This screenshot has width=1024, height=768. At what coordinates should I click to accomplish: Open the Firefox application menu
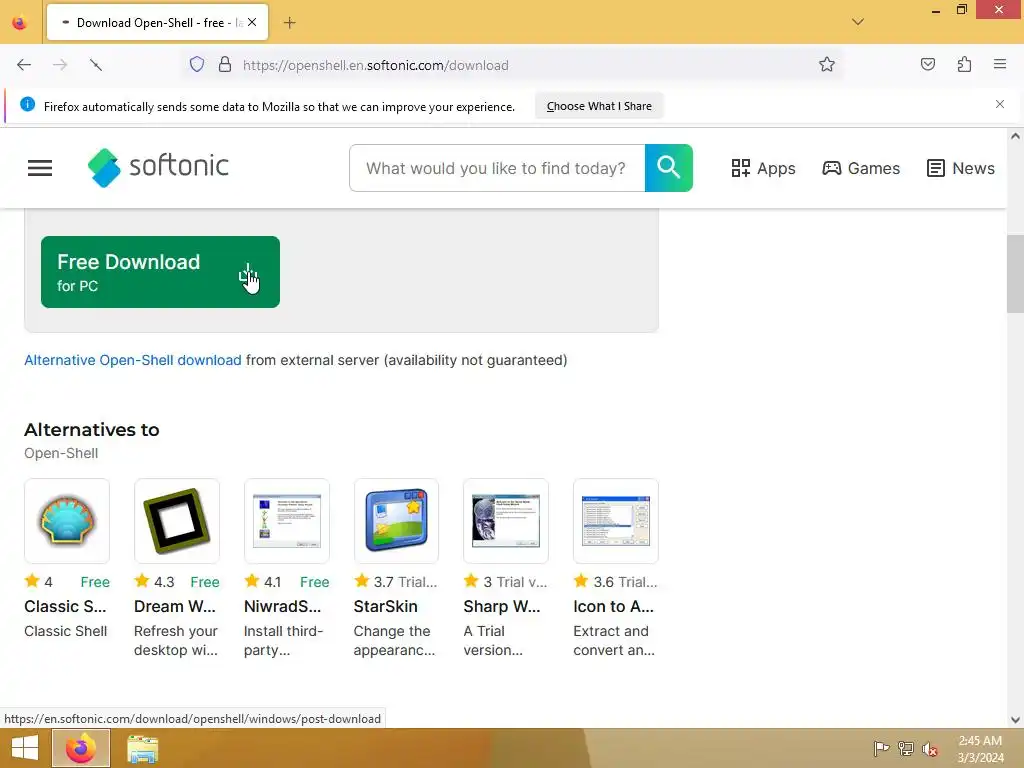[x=1000, y=64]
